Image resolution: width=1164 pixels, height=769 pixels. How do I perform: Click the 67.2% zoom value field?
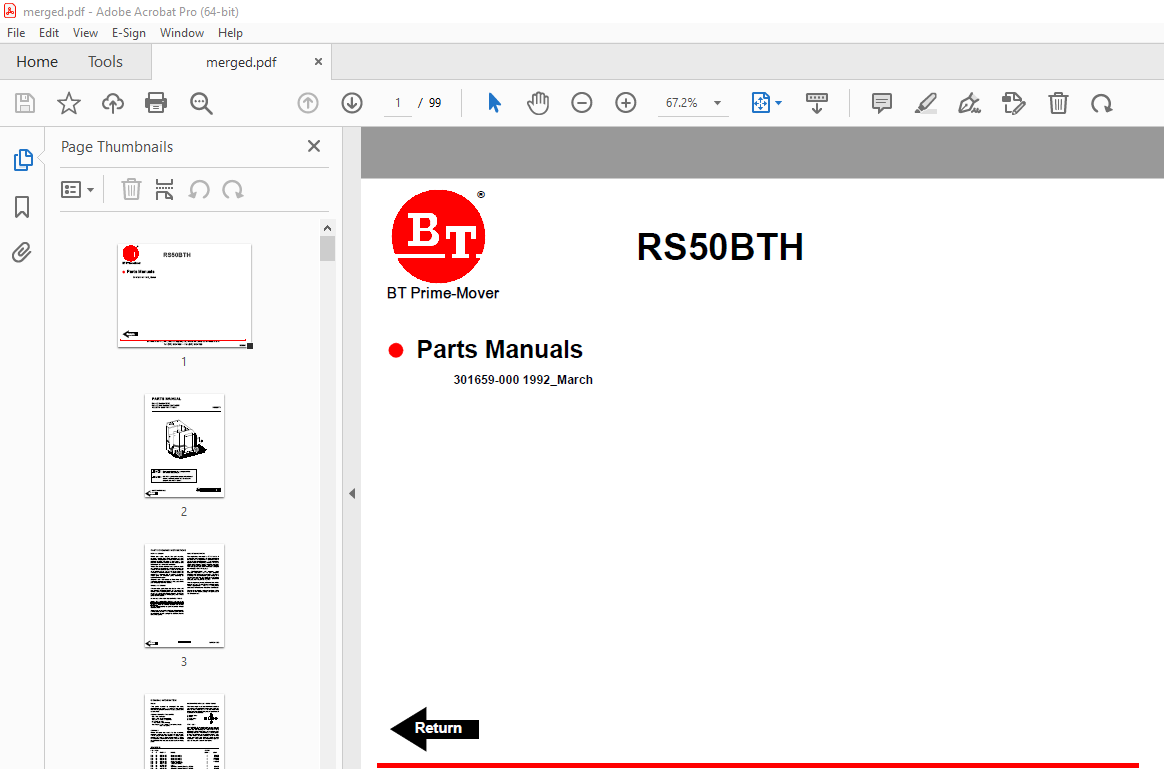point(681,103)
